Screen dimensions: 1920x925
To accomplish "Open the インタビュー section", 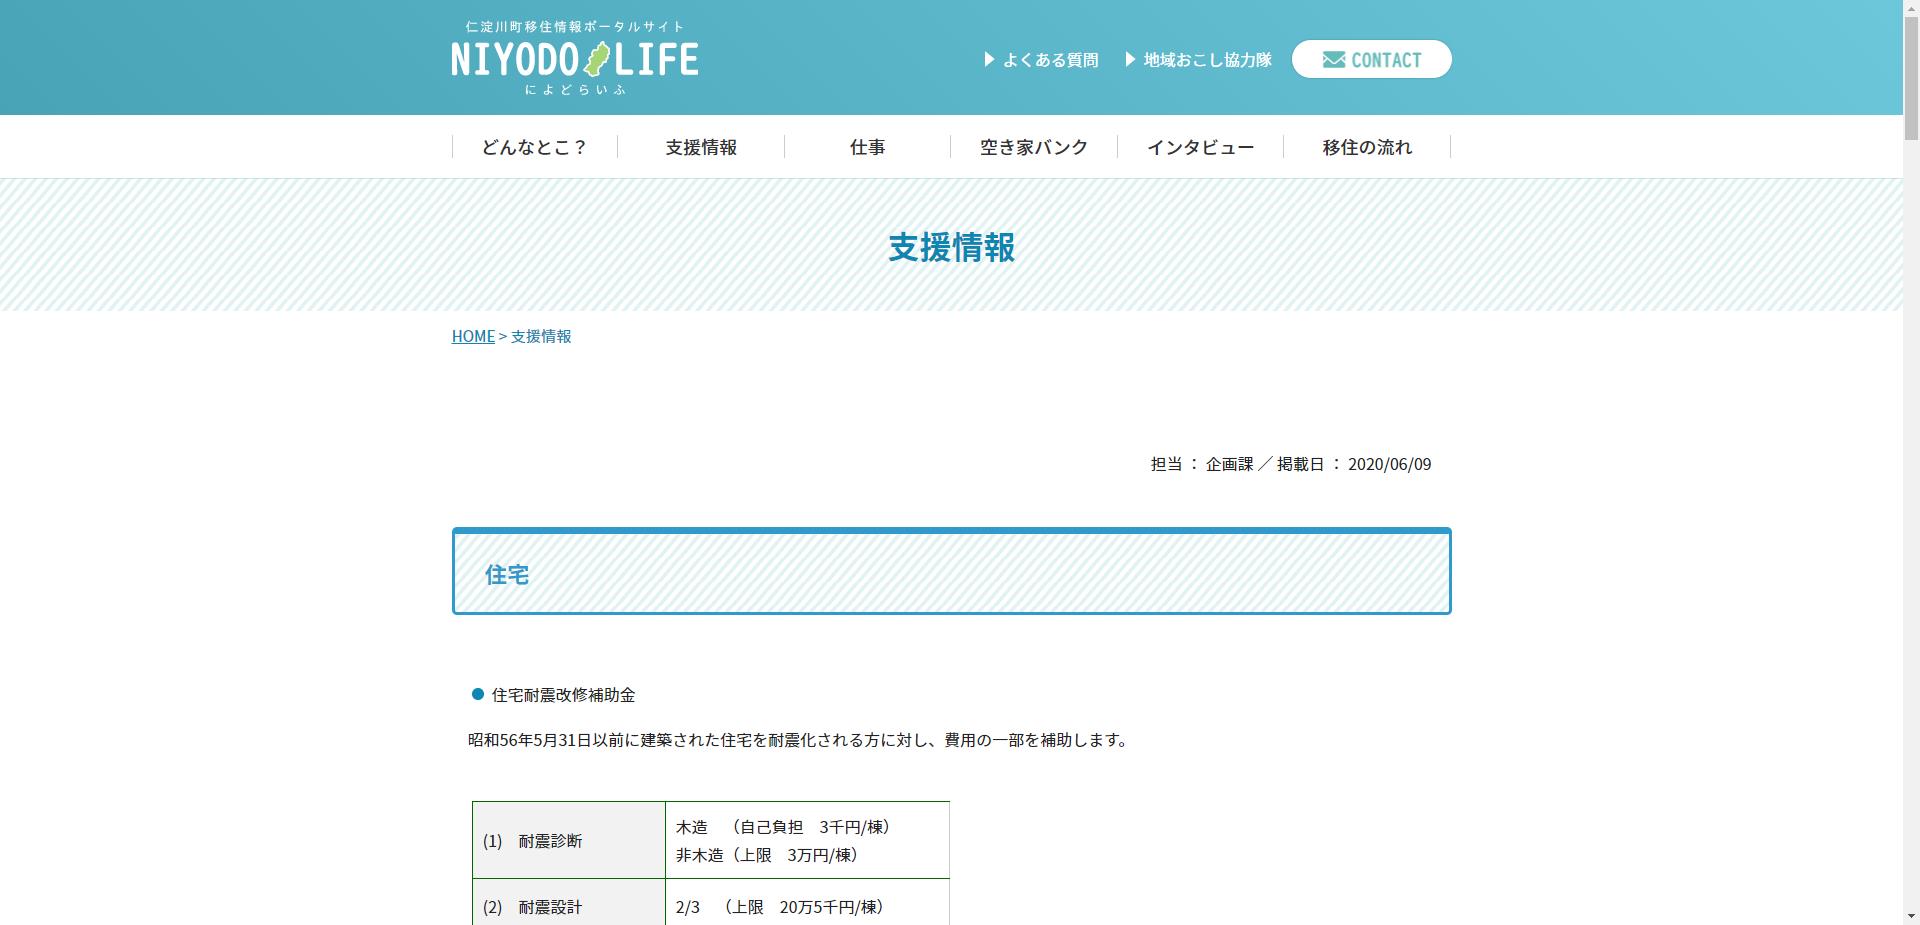I will 1200,146.
